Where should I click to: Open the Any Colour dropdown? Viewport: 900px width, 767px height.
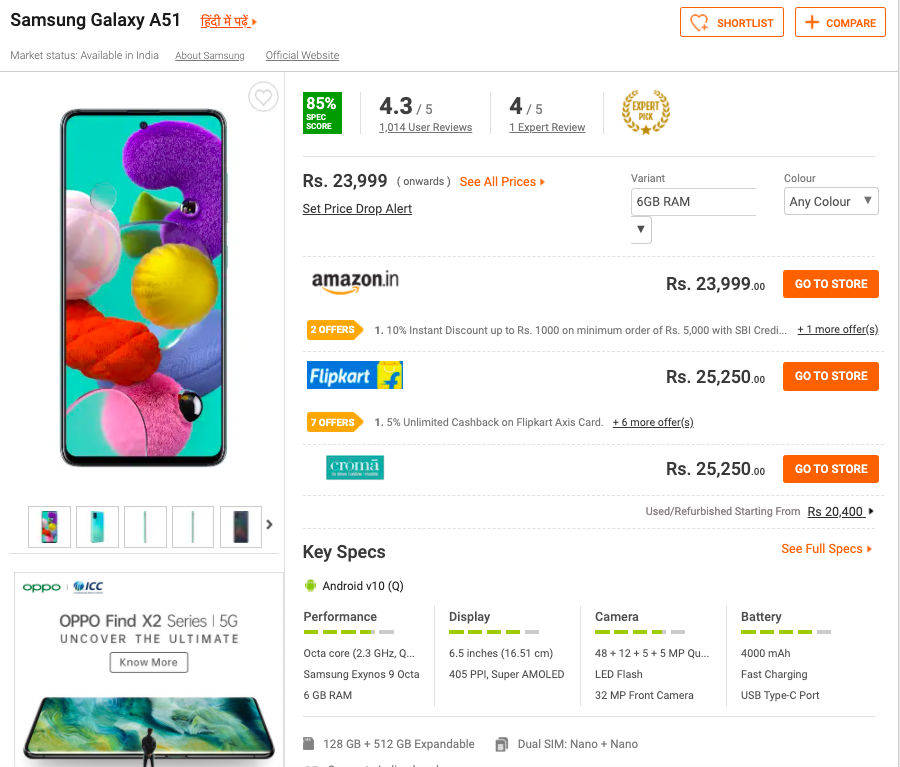831,201
